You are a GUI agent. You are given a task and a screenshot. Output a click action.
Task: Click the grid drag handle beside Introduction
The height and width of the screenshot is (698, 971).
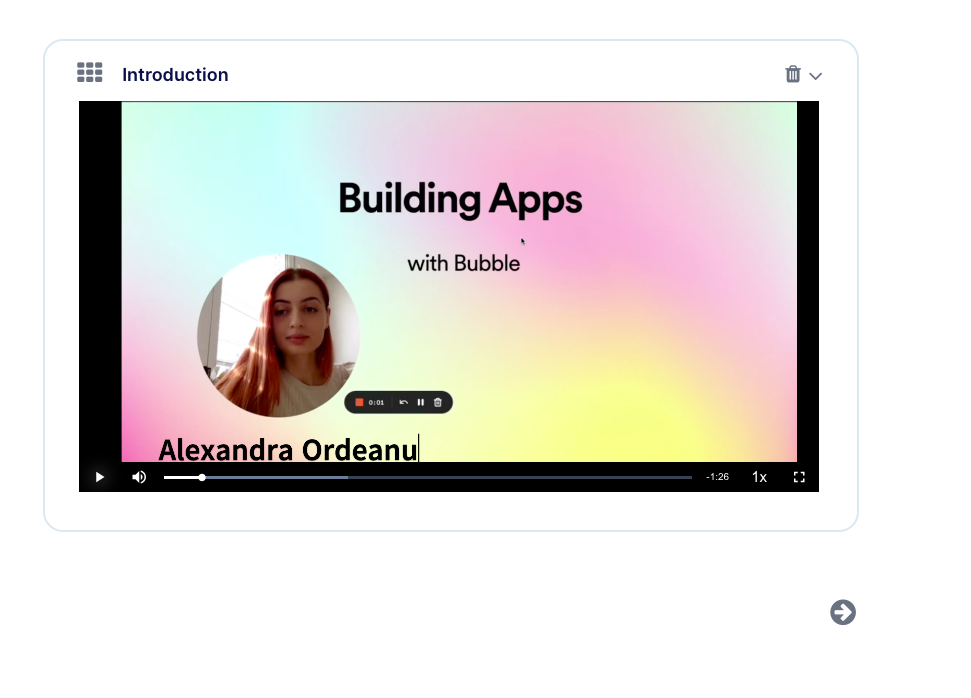pyautogui.click(x=90, y=72)
